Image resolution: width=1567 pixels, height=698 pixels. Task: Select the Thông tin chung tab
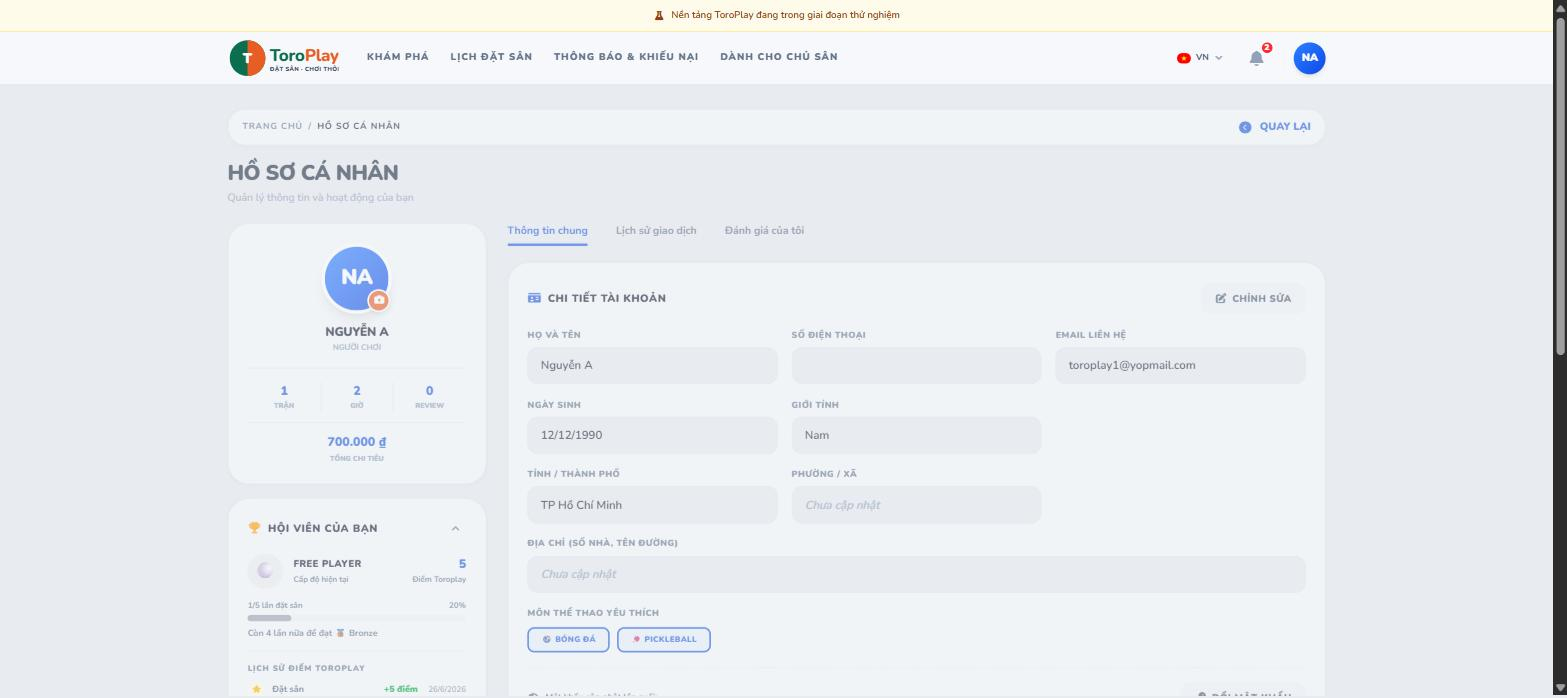(x=547, y=231)
